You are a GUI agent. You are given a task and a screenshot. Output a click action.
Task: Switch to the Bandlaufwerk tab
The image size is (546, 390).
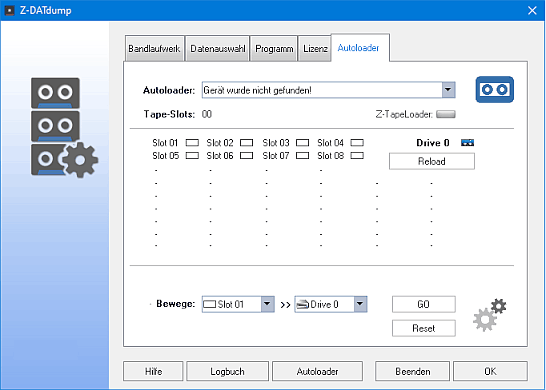click(154, 48)
